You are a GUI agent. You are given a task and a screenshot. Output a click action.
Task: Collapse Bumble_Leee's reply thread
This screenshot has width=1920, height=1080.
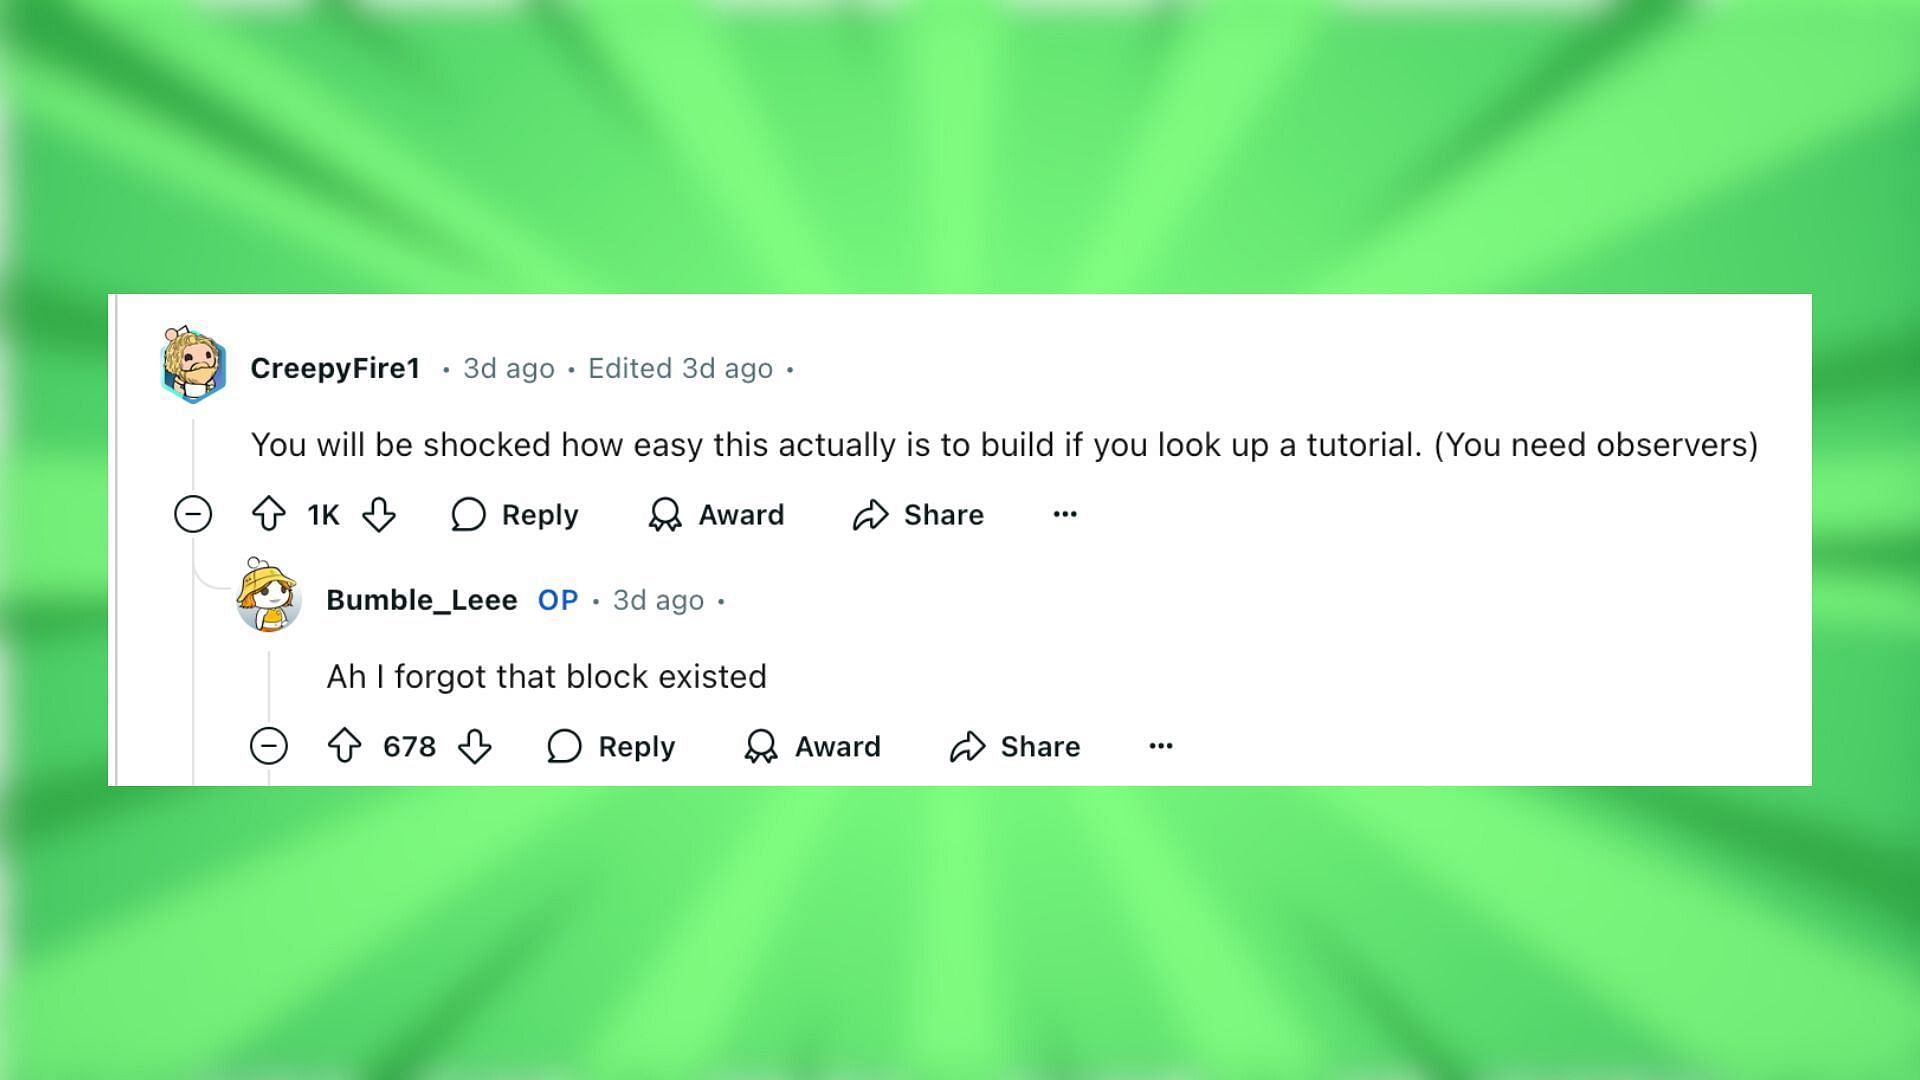click(270, 745)
